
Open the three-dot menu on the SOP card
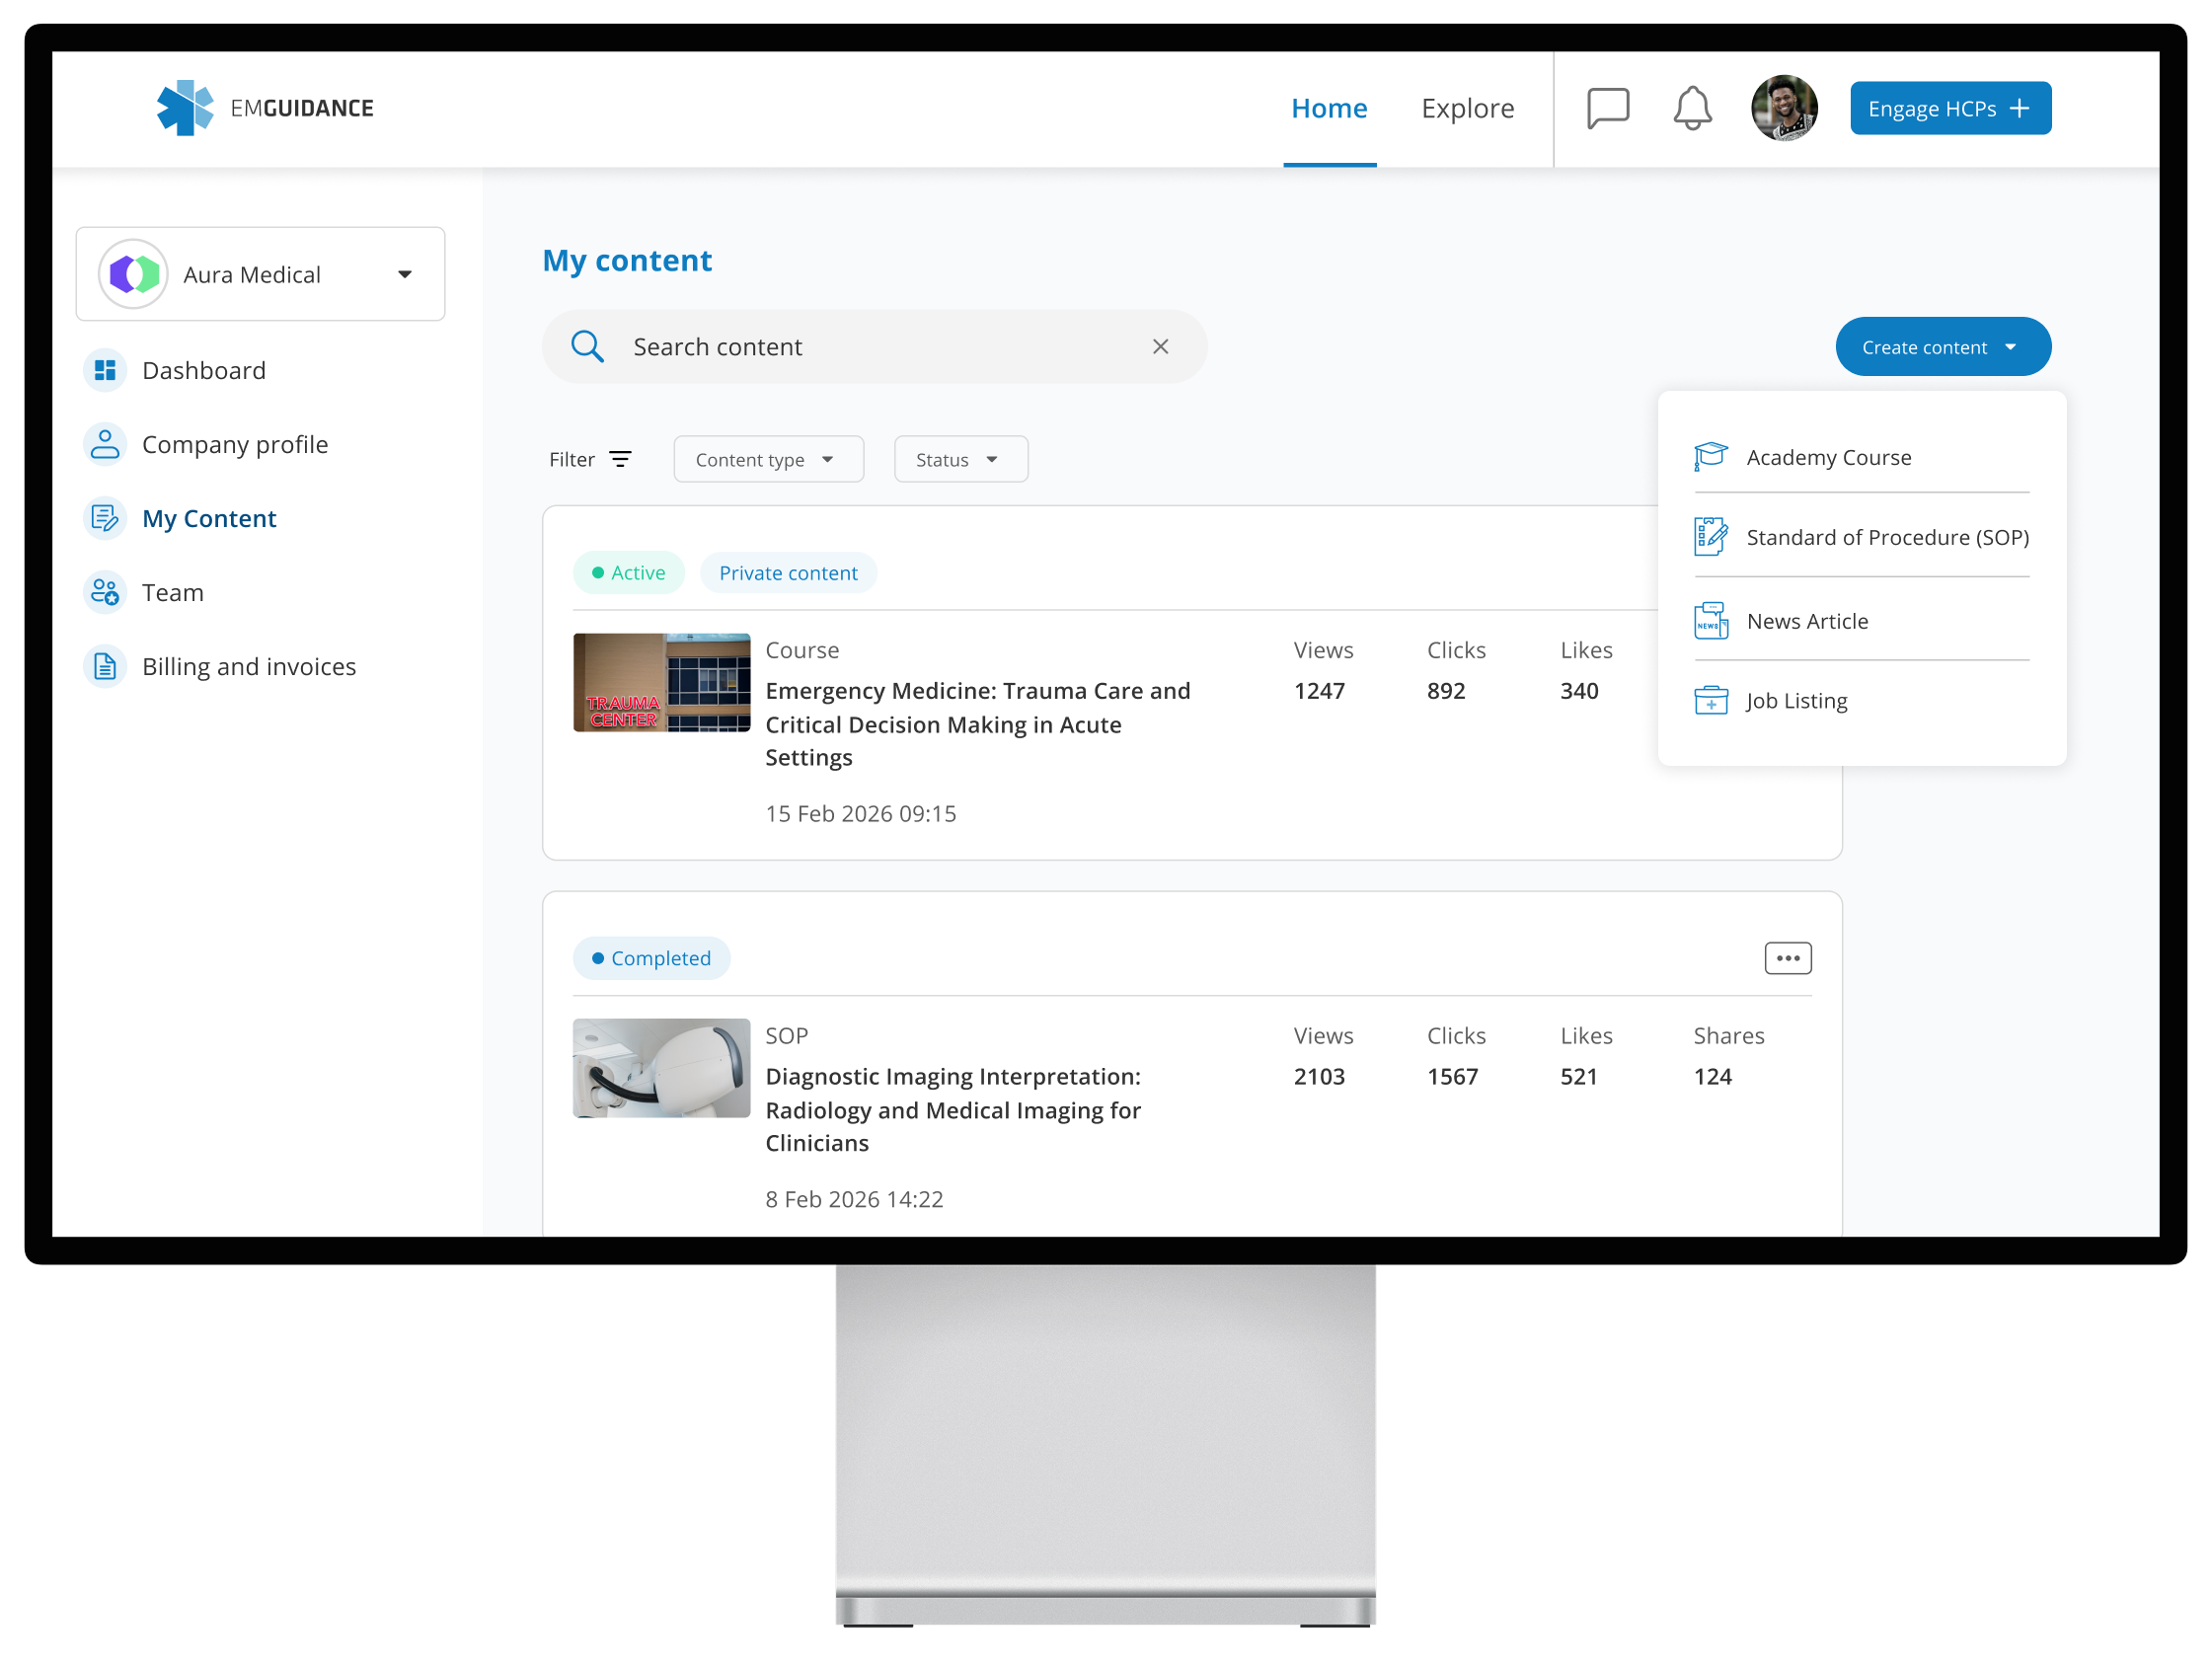point(1787,958)
